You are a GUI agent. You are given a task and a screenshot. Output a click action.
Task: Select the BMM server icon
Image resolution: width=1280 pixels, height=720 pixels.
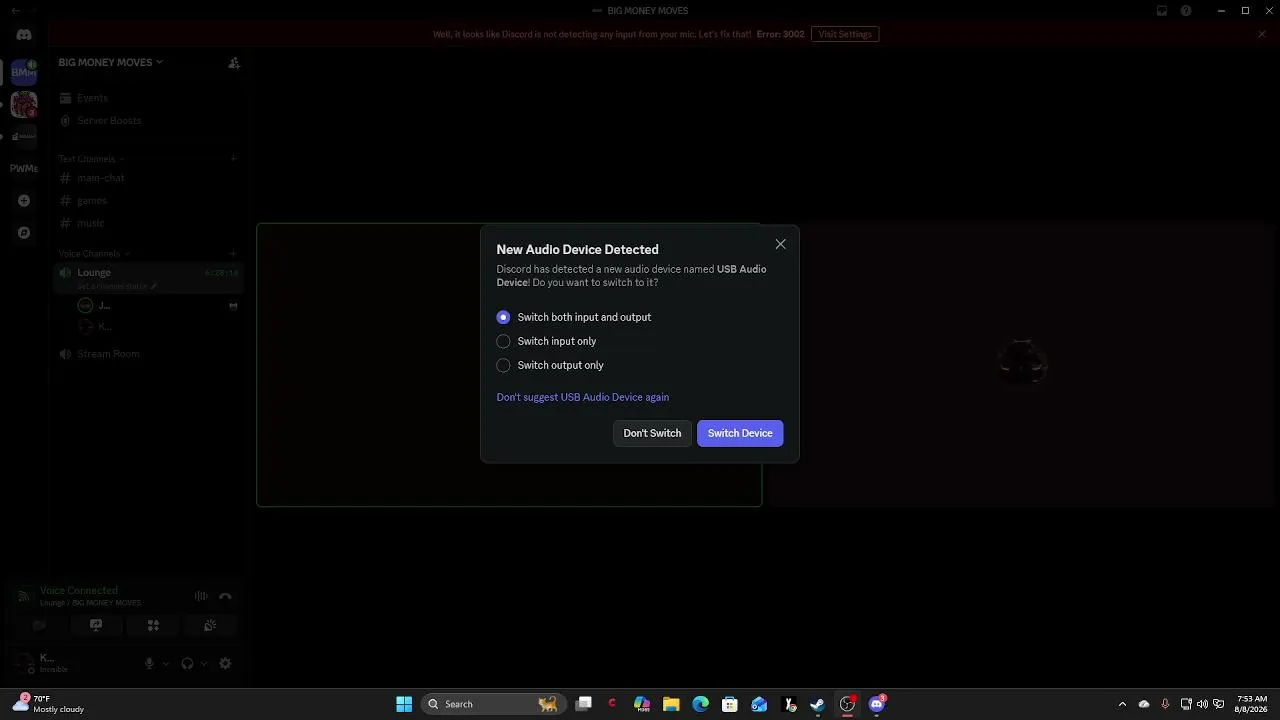click(24, 71)
